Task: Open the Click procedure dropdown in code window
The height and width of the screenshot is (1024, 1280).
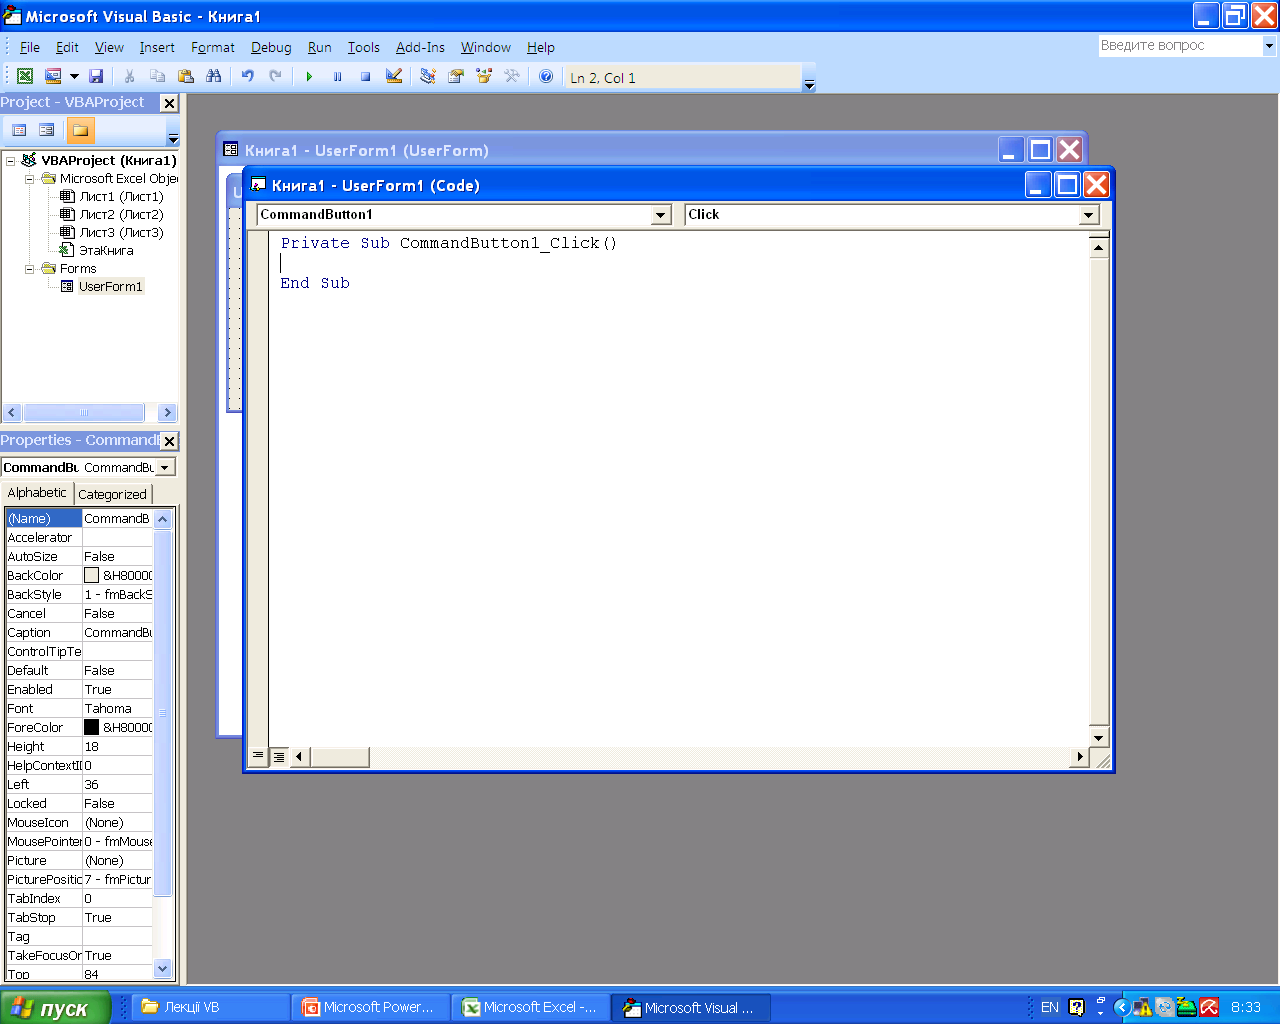Action: coord(1089,215)
